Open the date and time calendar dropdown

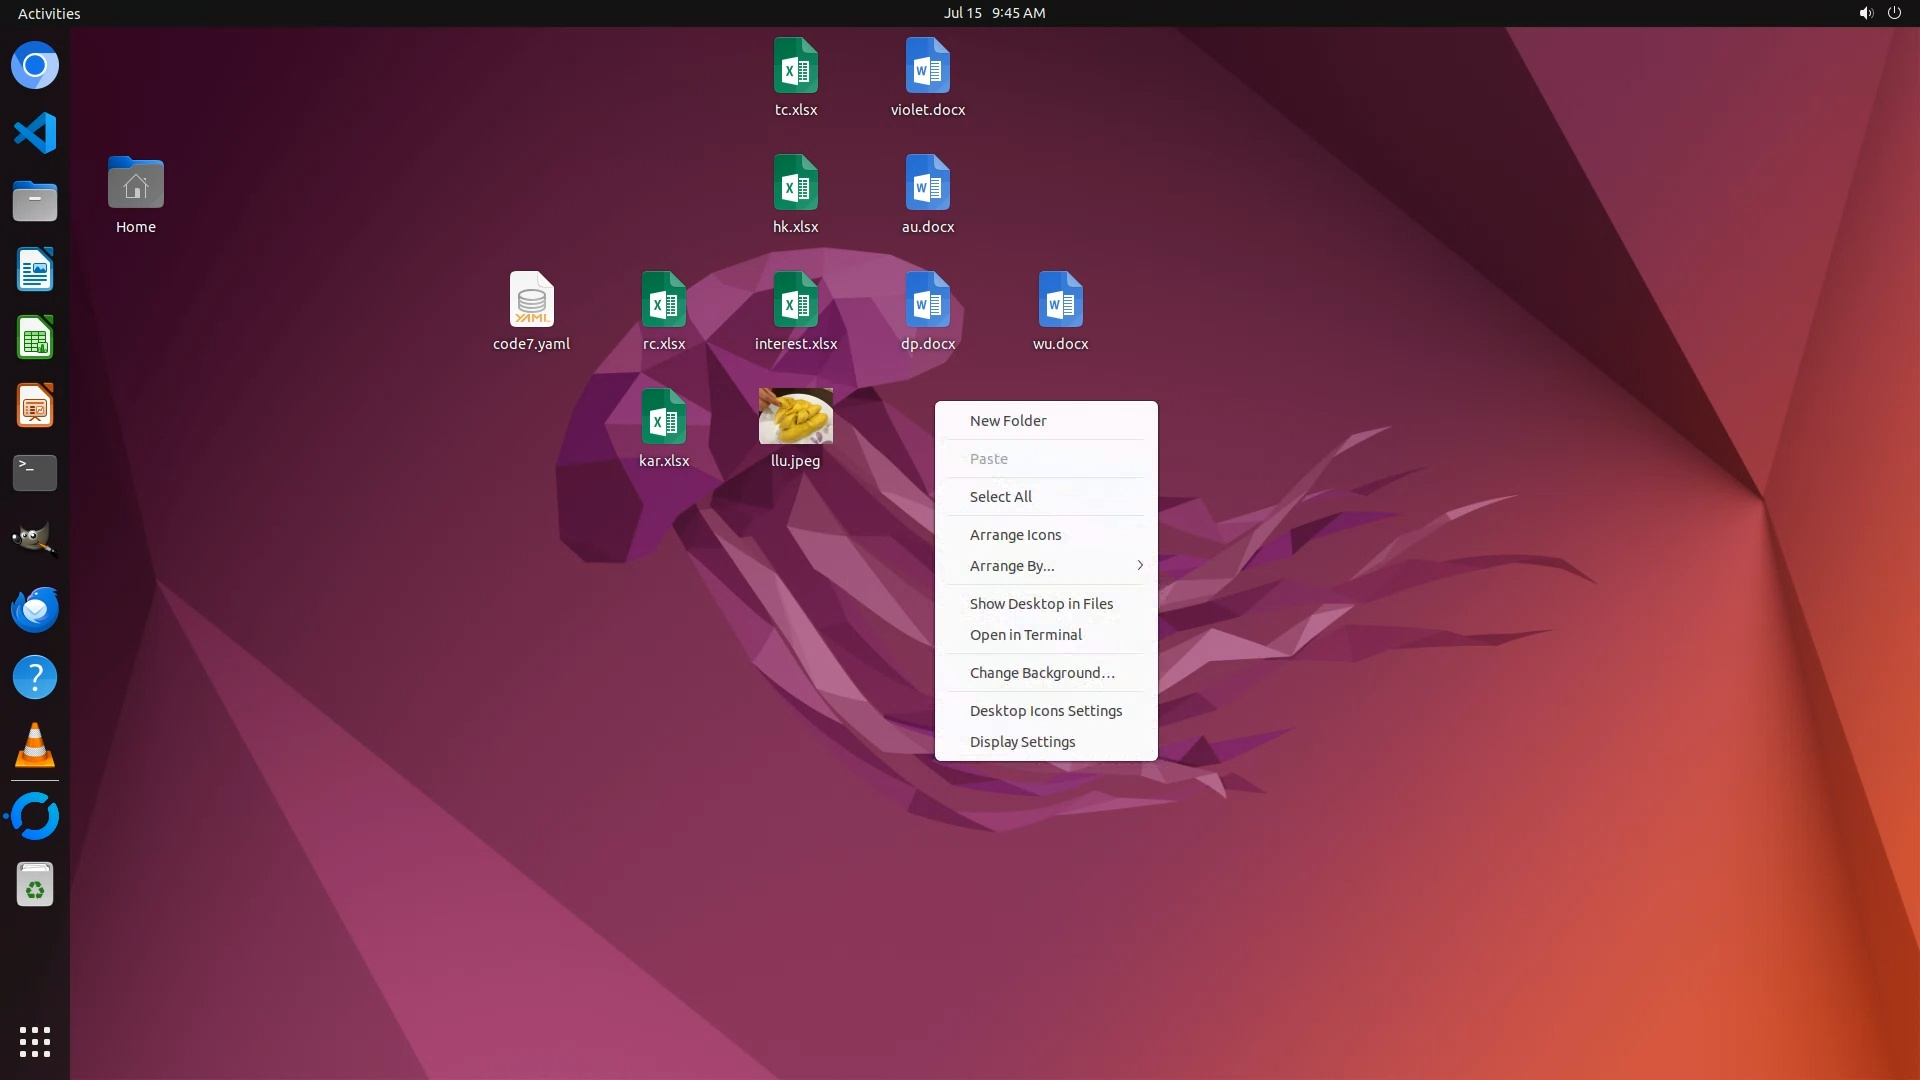[994, 13]
